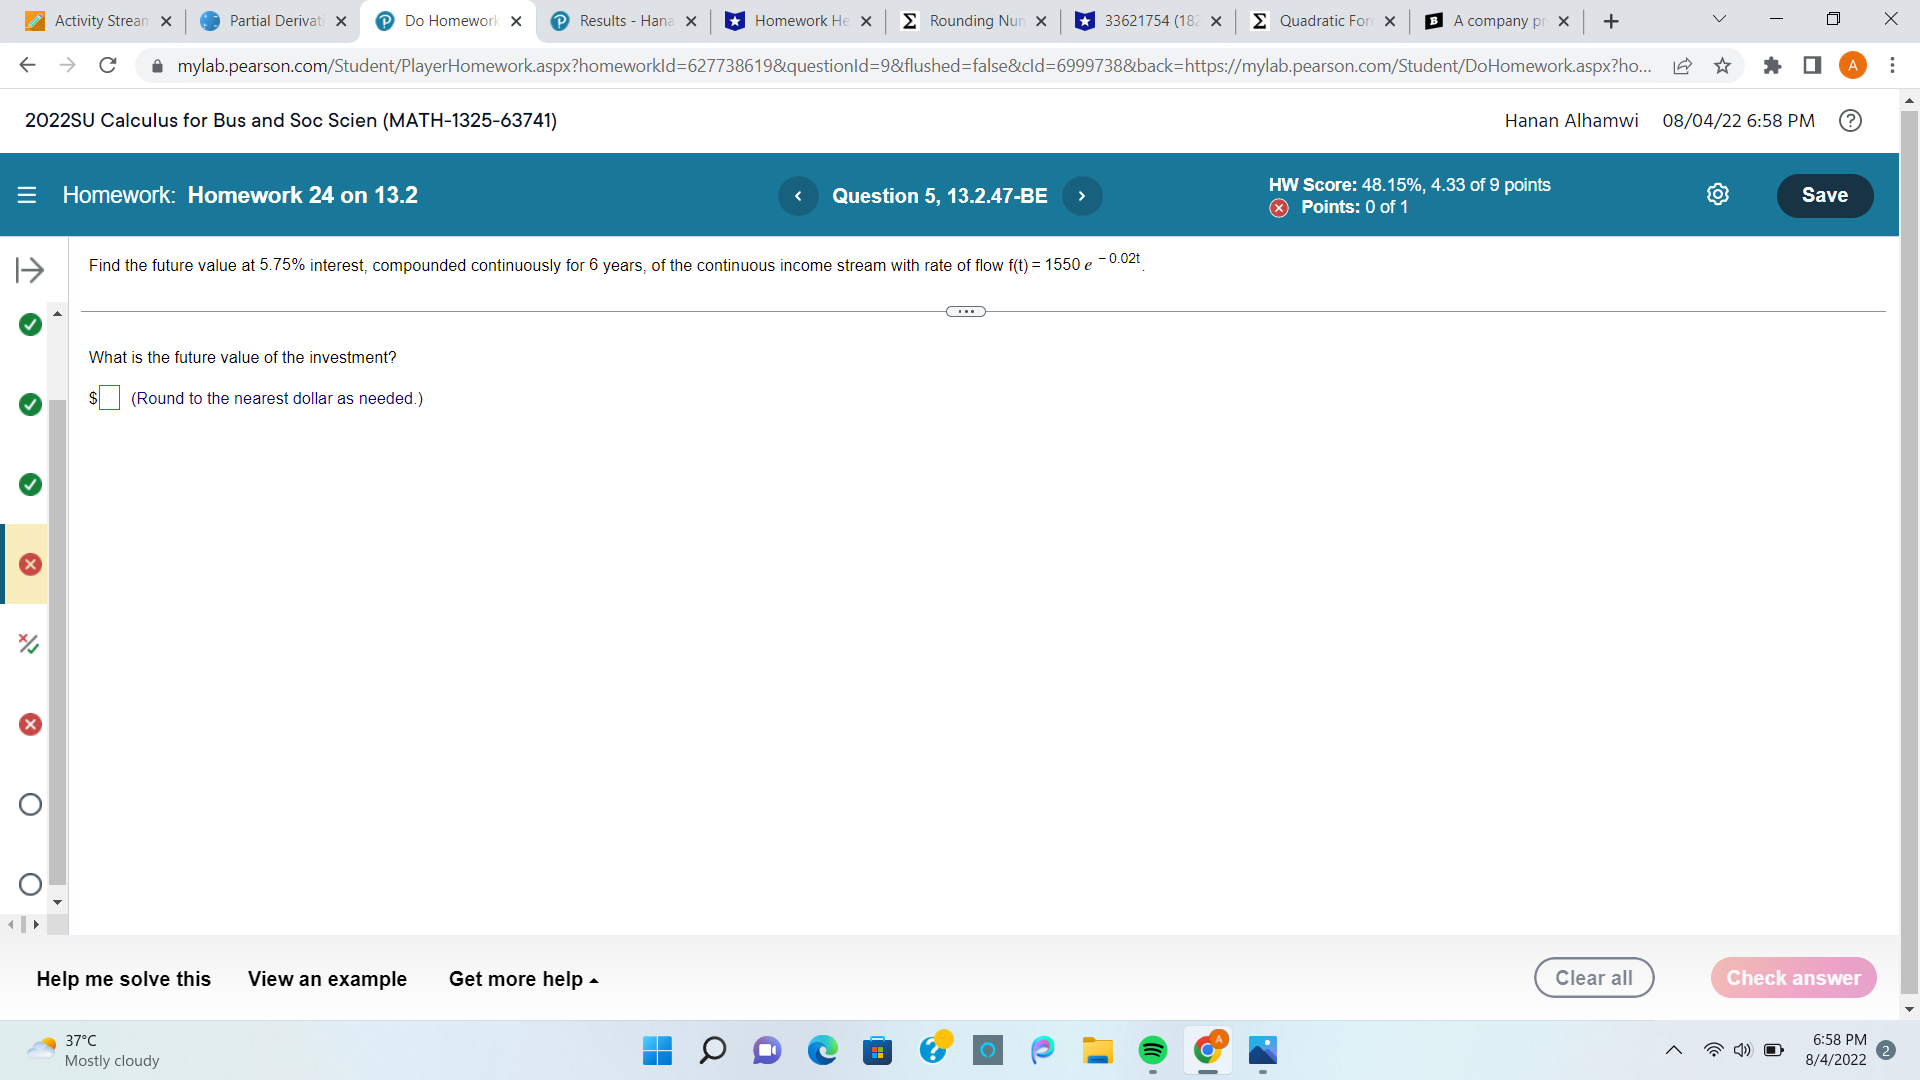Click the highlighted red X question indicator
1920x1080 pixels.
(x=29, y=564)
